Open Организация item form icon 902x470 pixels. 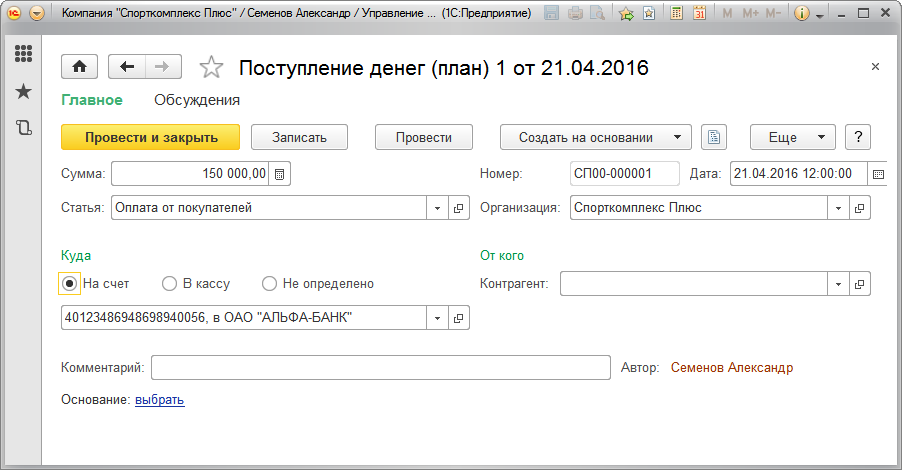[859, 208]
